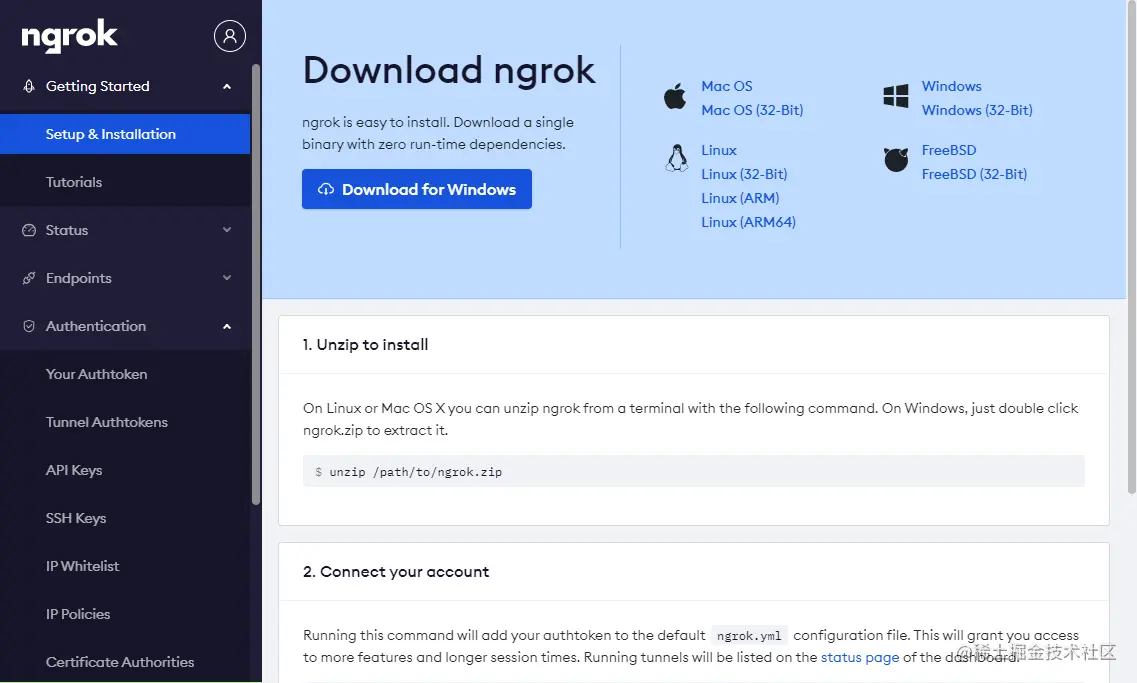The height and width of the screenshot is (683, 1137).
Task: Download the Windows build link
Action: (951, 86)
